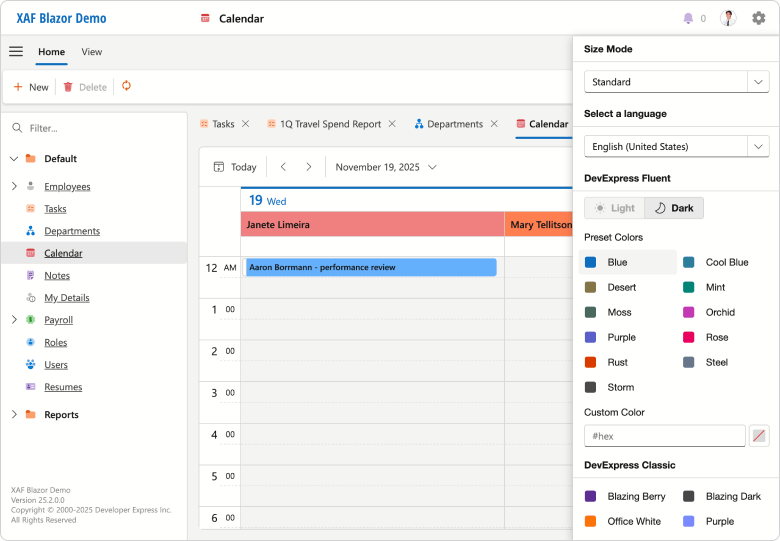
Task: Click the custom color hex field
Action: tap(664, 436)
